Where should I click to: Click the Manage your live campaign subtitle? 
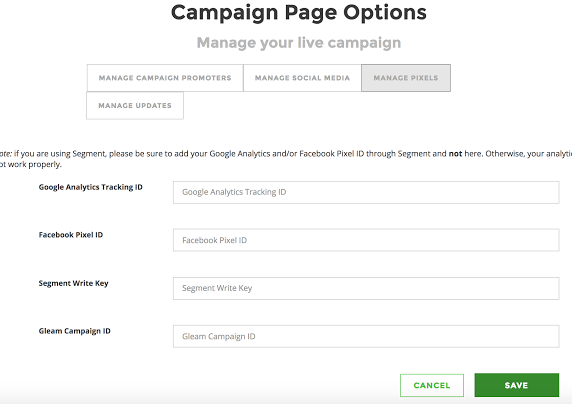click(299, 43)
